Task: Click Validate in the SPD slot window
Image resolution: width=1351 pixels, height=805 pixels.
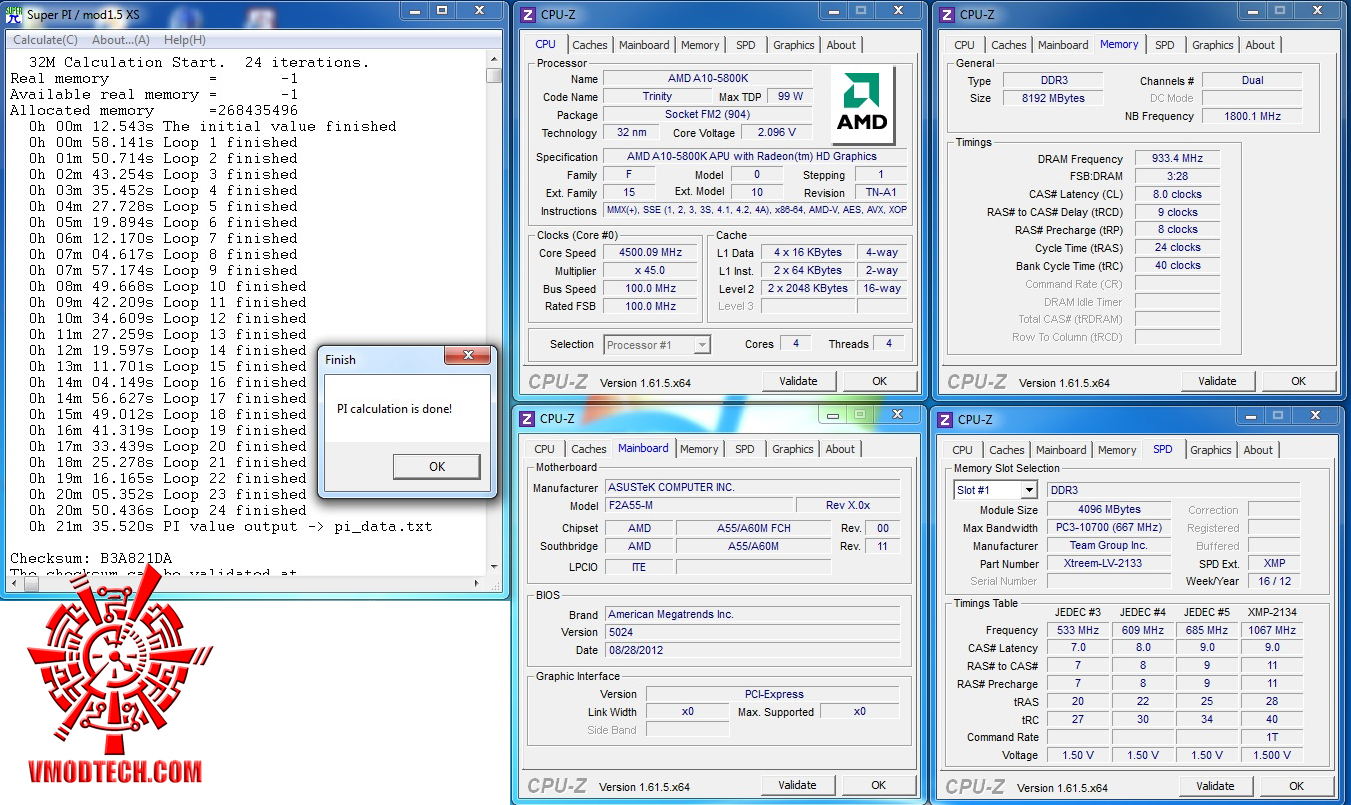Action: 1215,786
